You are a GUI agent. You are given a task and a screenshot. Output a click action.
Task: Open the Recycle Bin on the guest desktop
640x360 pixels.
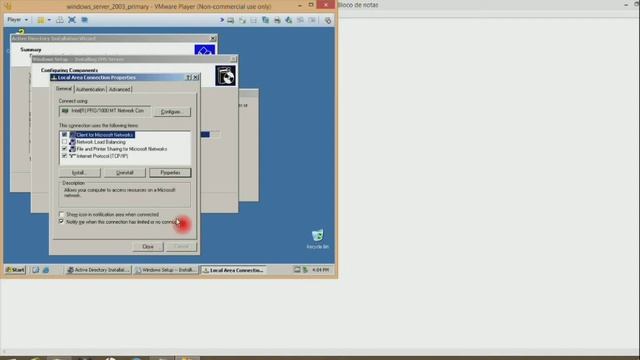pos(318,239)
